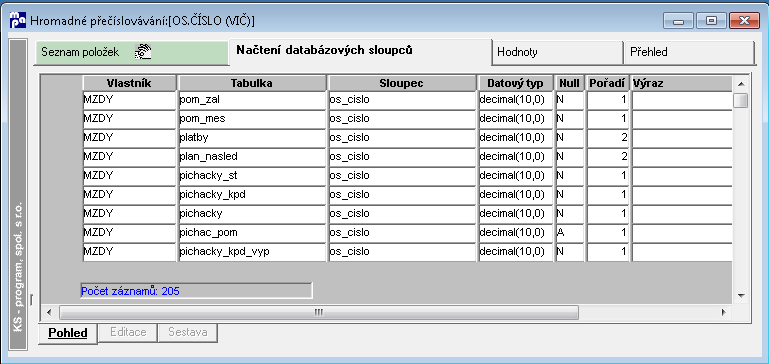The image size is (769, 364).
Task: Select the Načtení databázových sloupců tab
Action: click(360, 51)
